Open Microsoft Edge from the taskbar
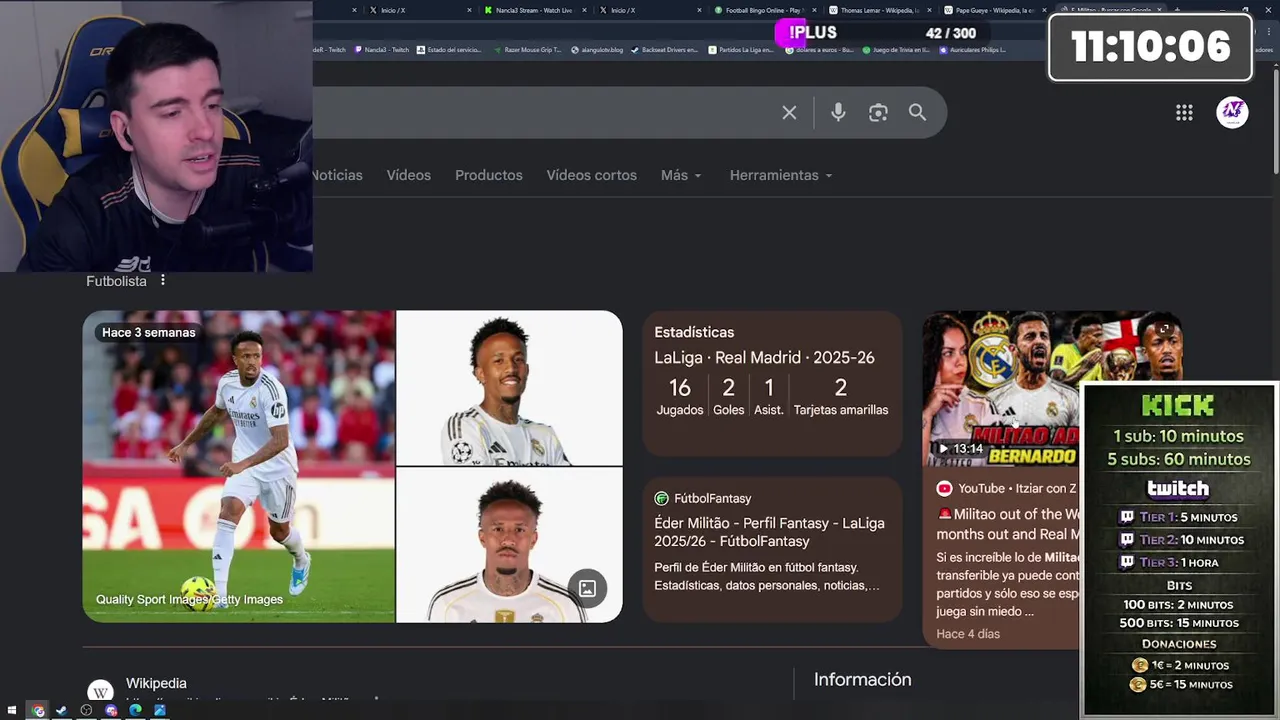This screenshot has width=1280, height=720. coord(135,710)
